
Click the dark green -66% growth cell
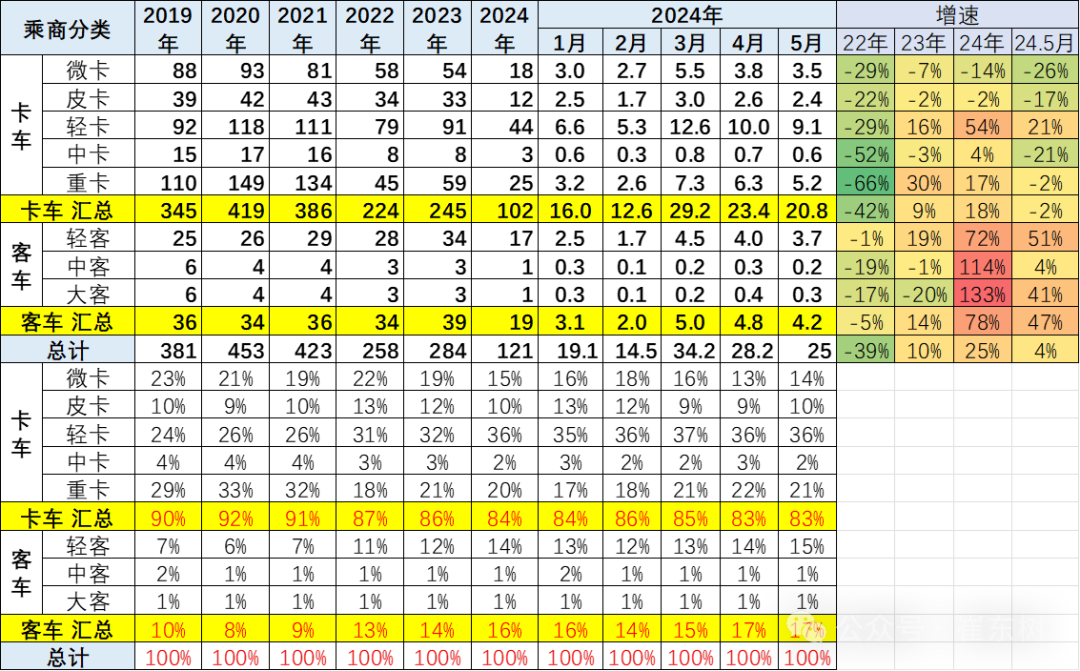(x=865, y=184)
